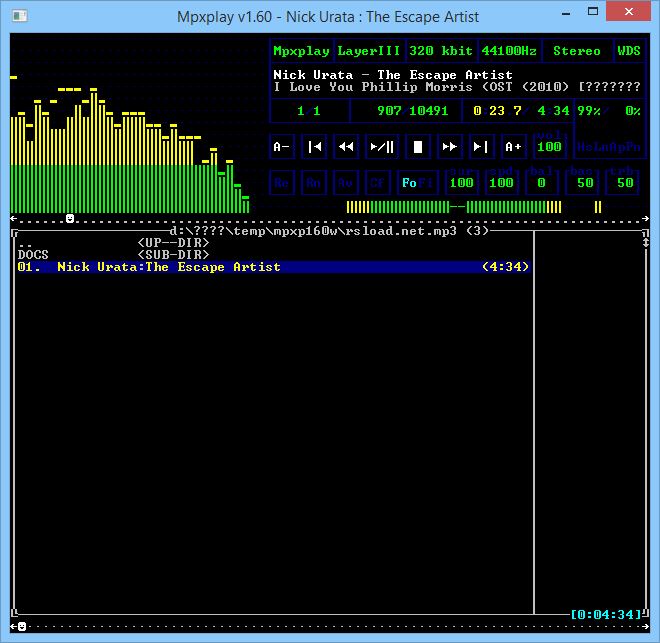Click the bal 0 balance value
660x643 pixels.
[x=542, y=181]
